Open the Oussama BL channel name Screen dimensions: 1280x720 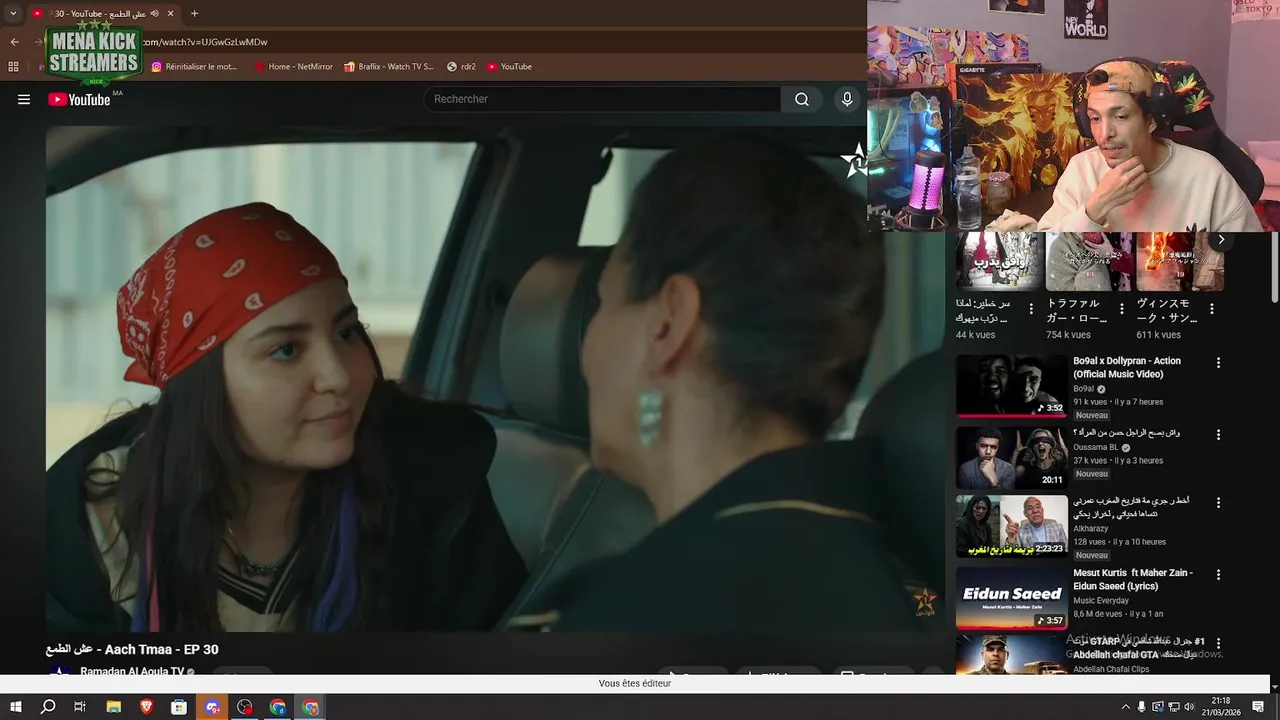(1096, 447)
